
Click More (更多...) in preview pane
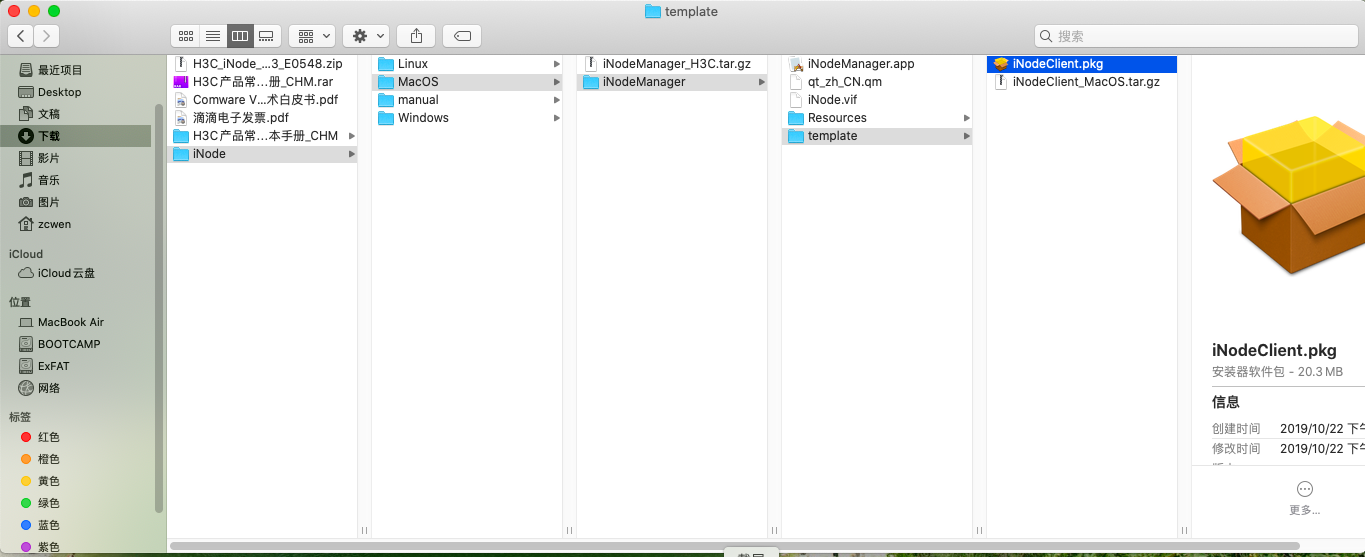pyautogui.click(x=1304, y=498)
